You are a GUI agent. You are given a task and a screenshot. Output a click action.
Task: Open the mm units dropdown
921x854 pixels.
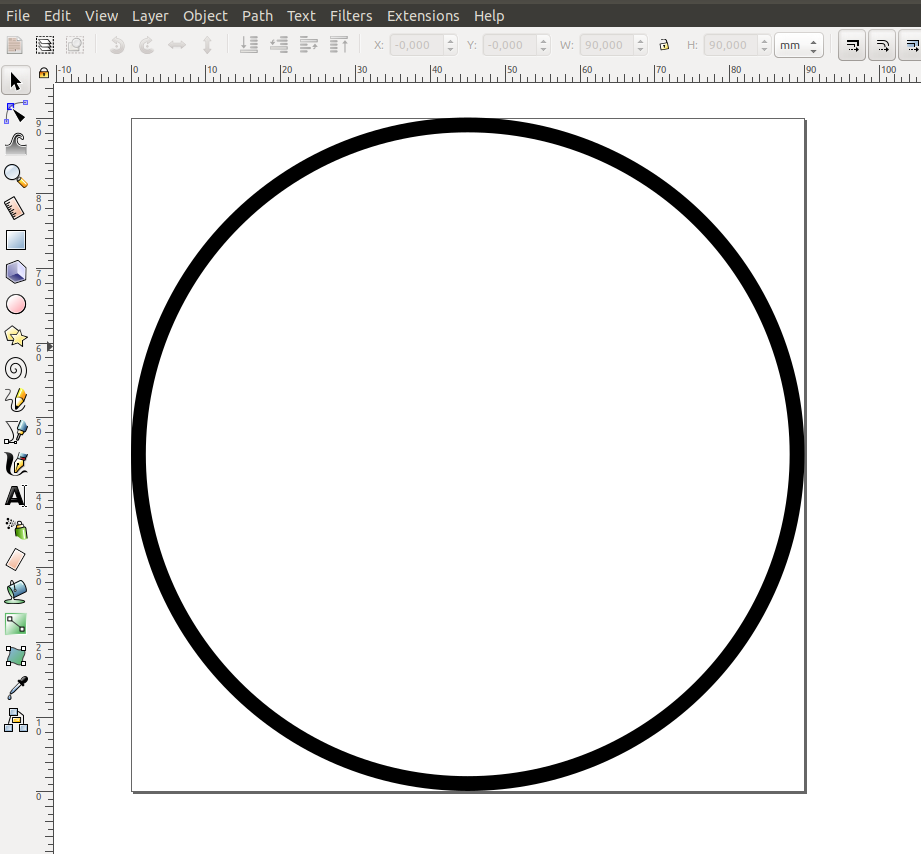(799, 45)
